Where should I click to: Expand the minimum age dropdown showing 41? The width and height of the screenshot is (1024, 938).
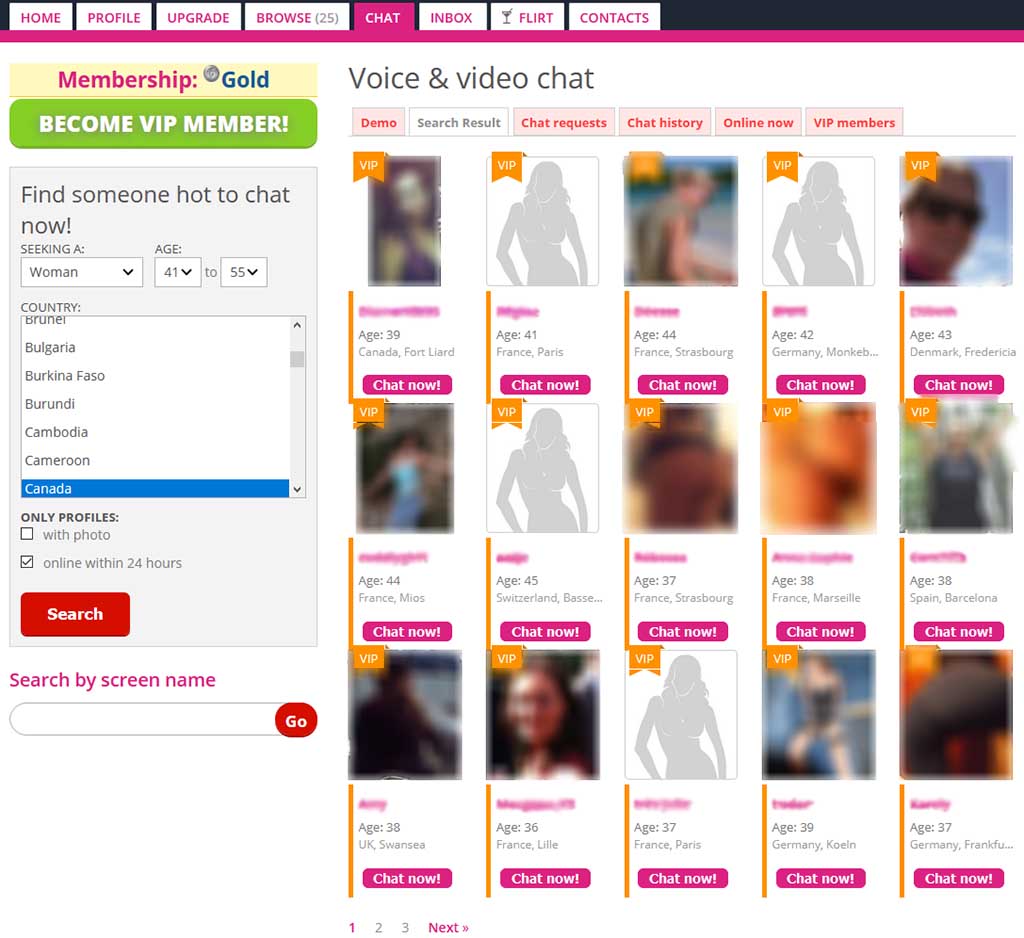[x=177, y=272]
